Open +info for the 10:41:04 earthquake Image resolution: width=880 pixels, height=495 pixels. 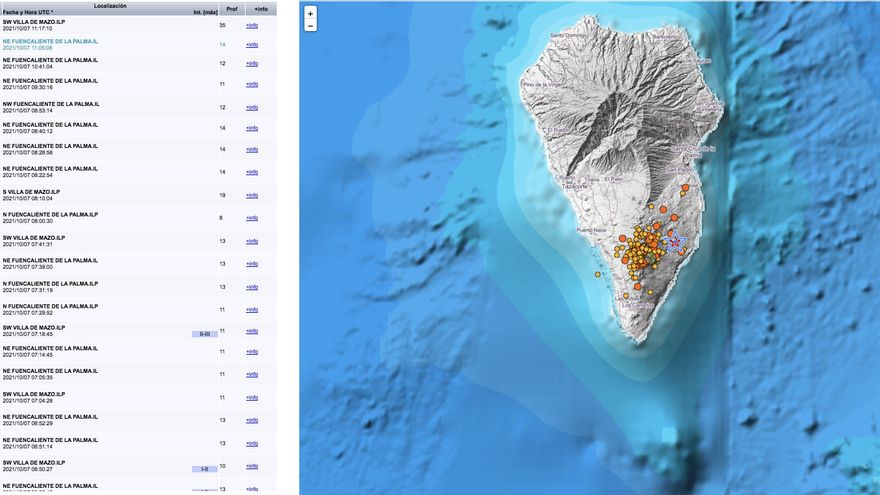point(252,63)
